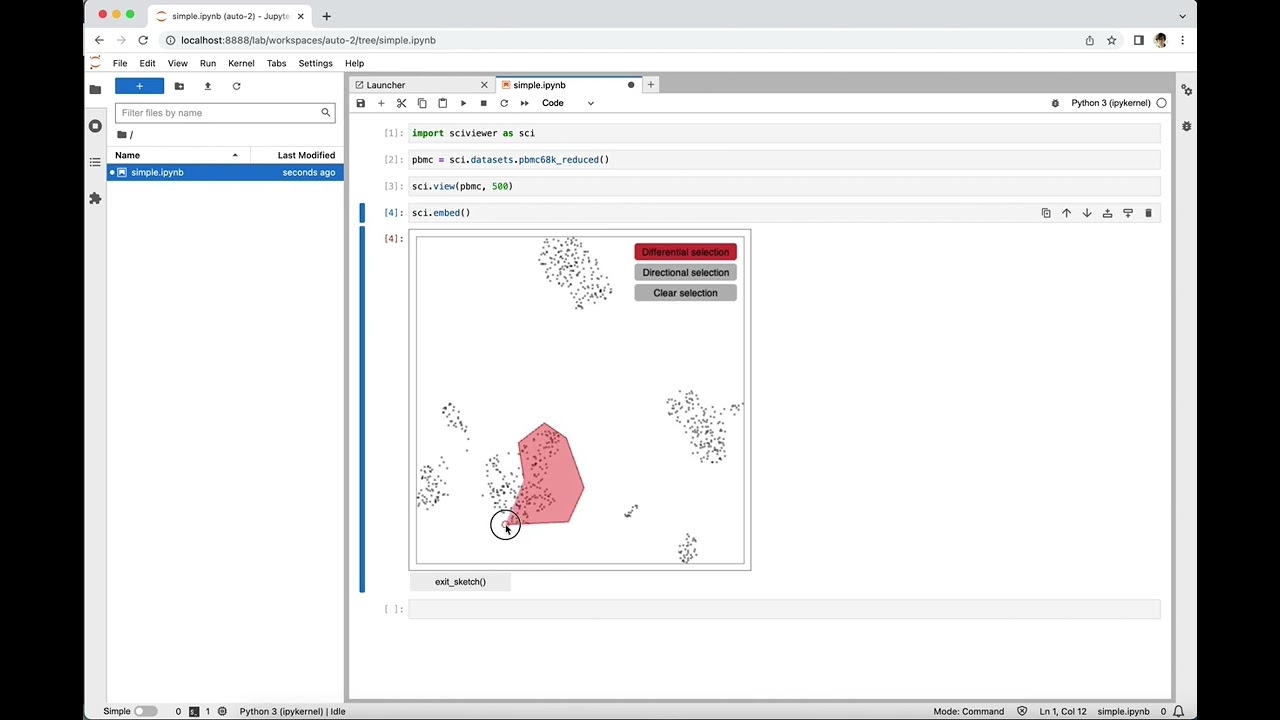
Task: Open the View menu
Action: (177, 63)
